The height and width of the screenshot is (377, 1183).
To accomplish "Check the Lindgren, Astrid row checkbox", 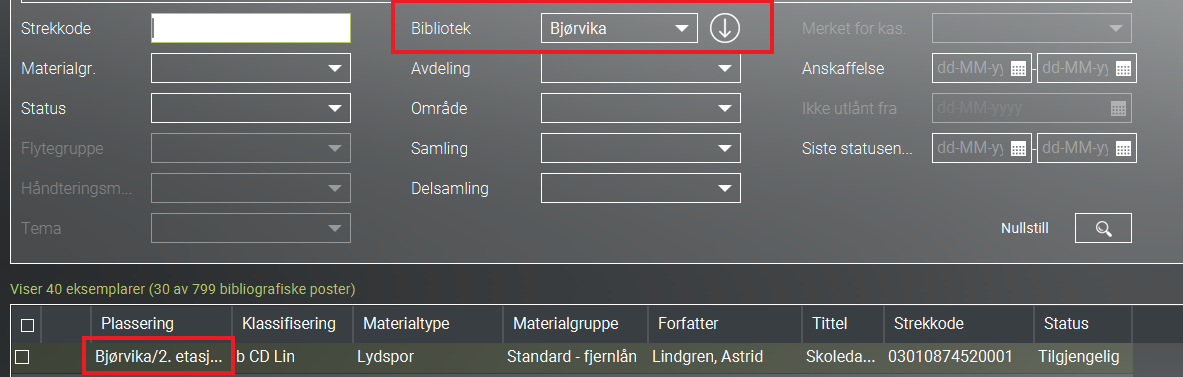I will [x=22, y=357].
